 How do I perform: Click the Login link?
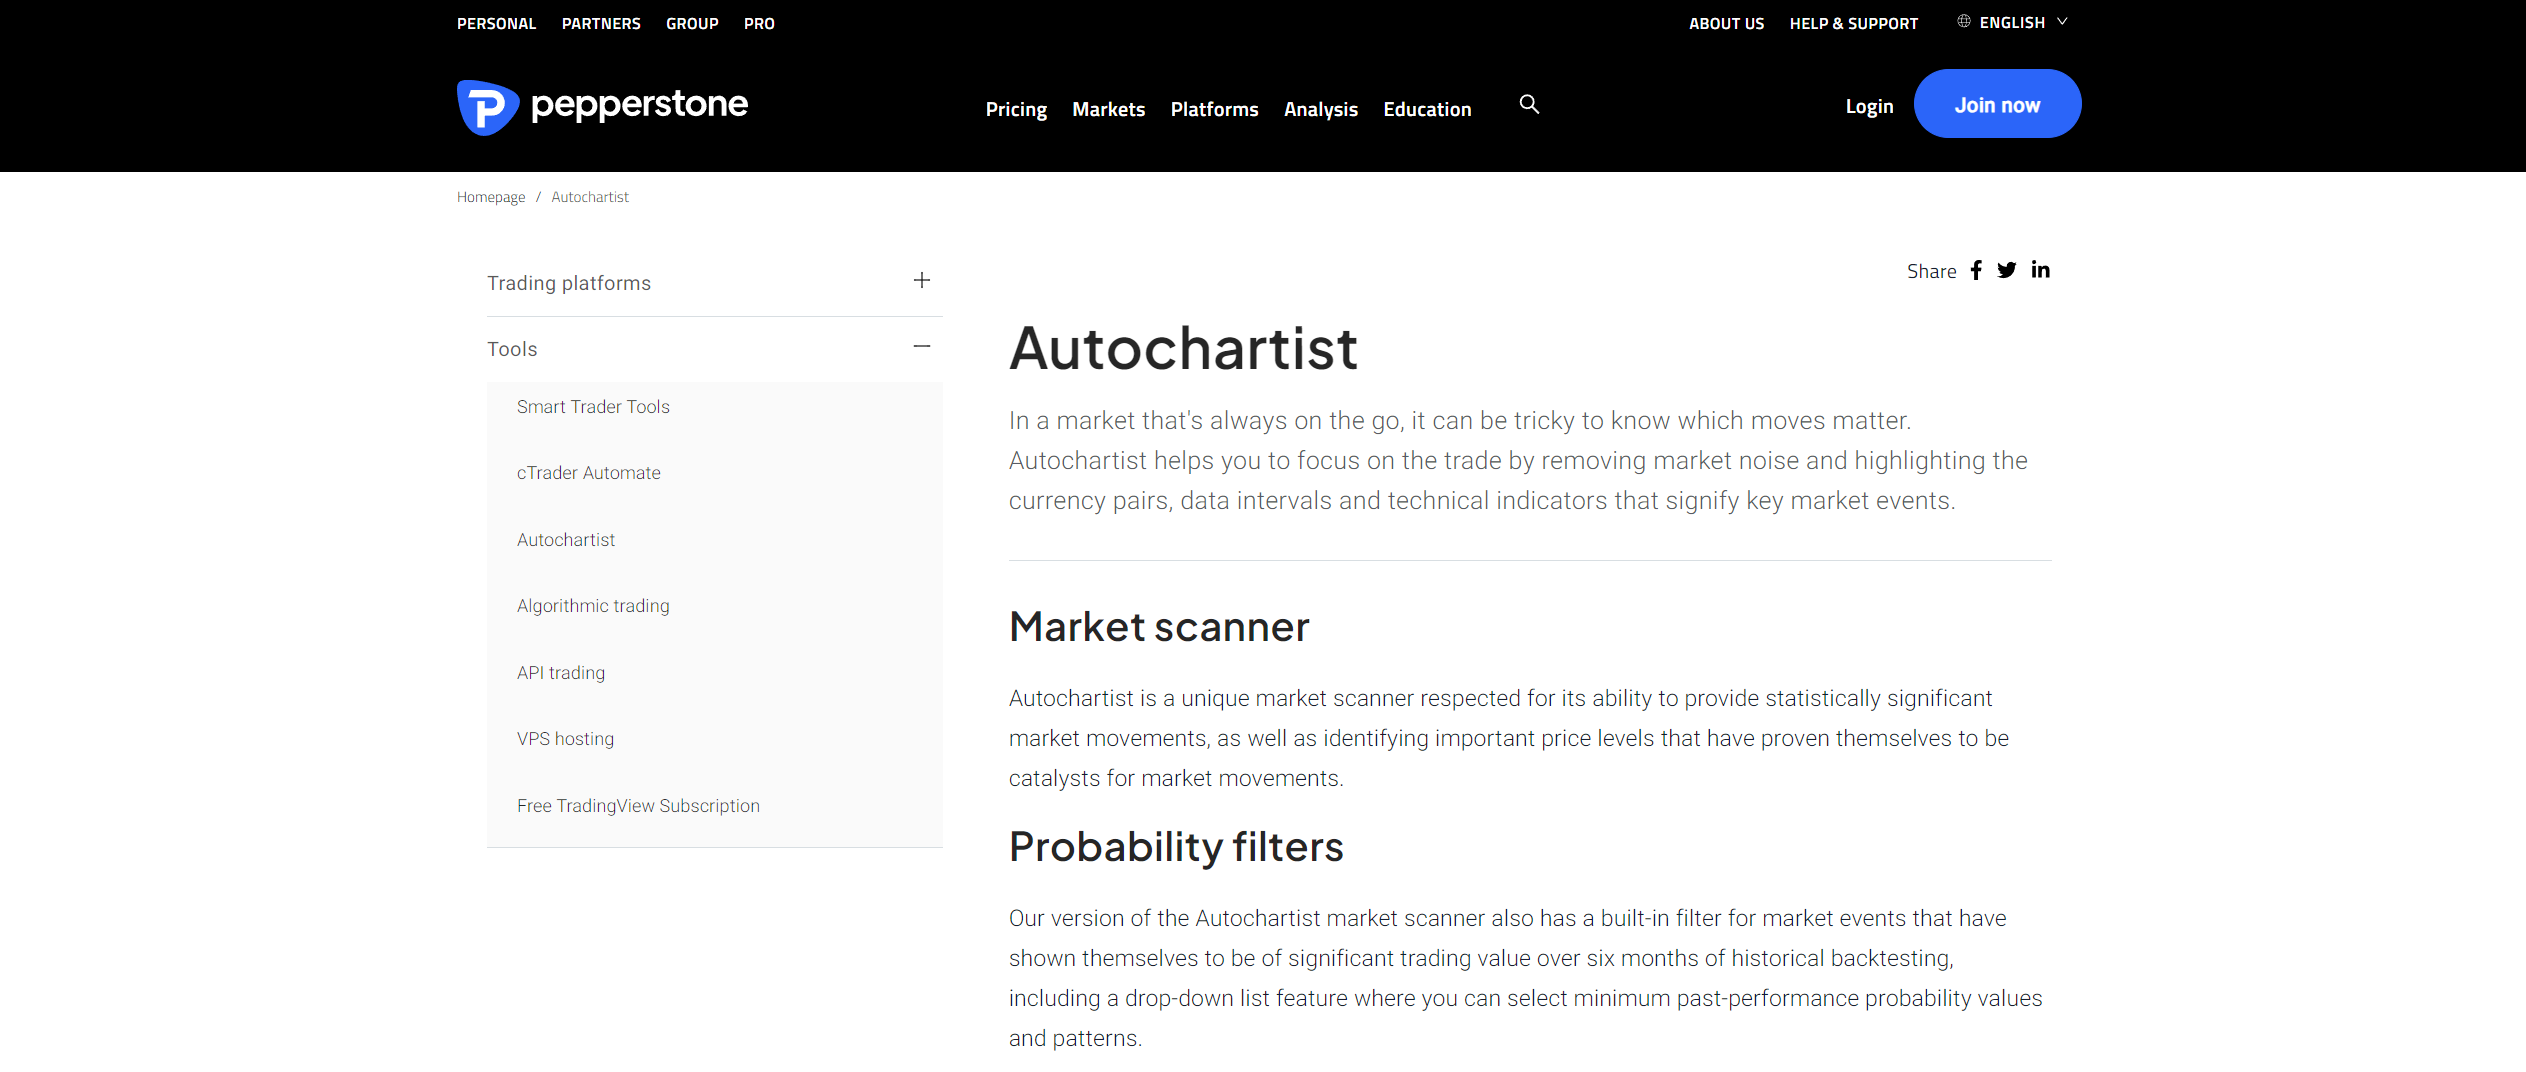coord(1869,106)
